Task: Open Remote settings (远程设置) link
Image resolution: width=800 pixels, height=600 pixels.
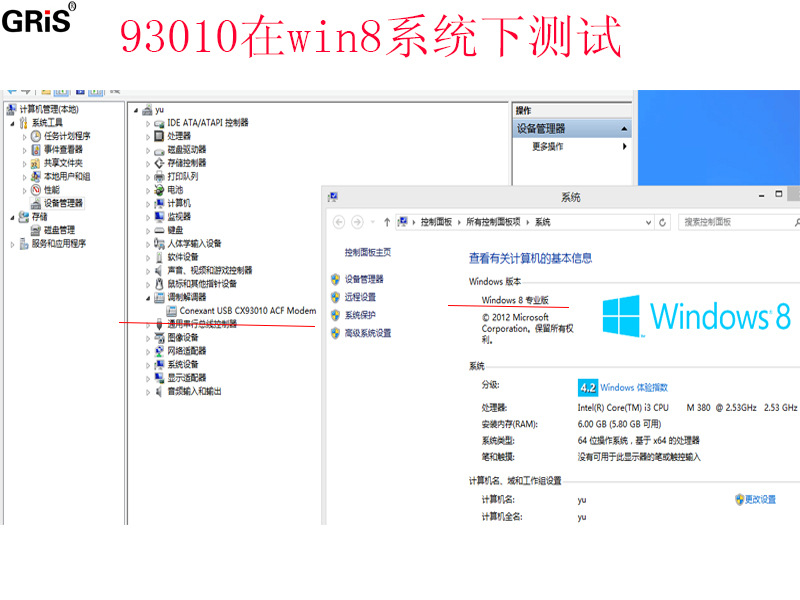Action: tap(360, 297)
